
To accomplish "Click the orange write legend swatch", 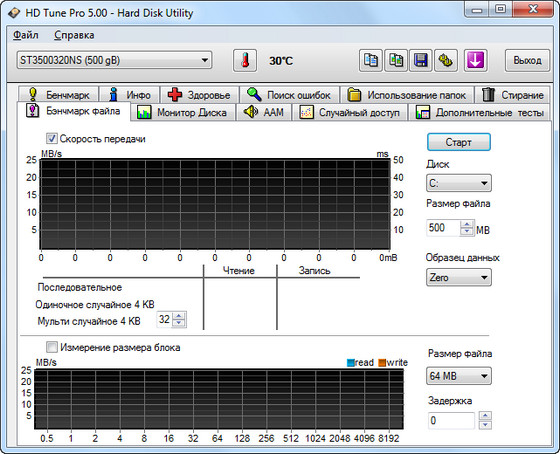I will [382, 363].
